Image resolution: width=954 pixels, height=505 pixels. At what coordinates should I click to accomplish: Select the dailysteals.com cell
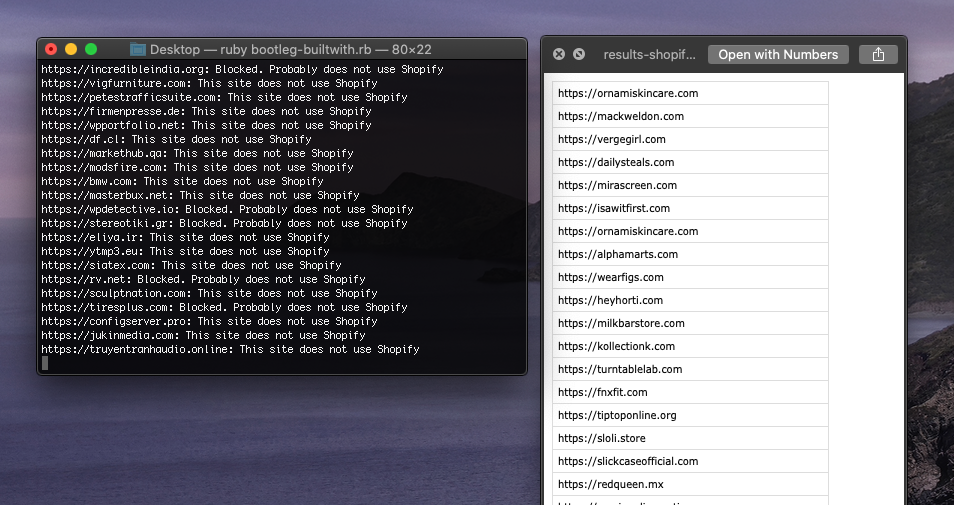coord(691,162)
